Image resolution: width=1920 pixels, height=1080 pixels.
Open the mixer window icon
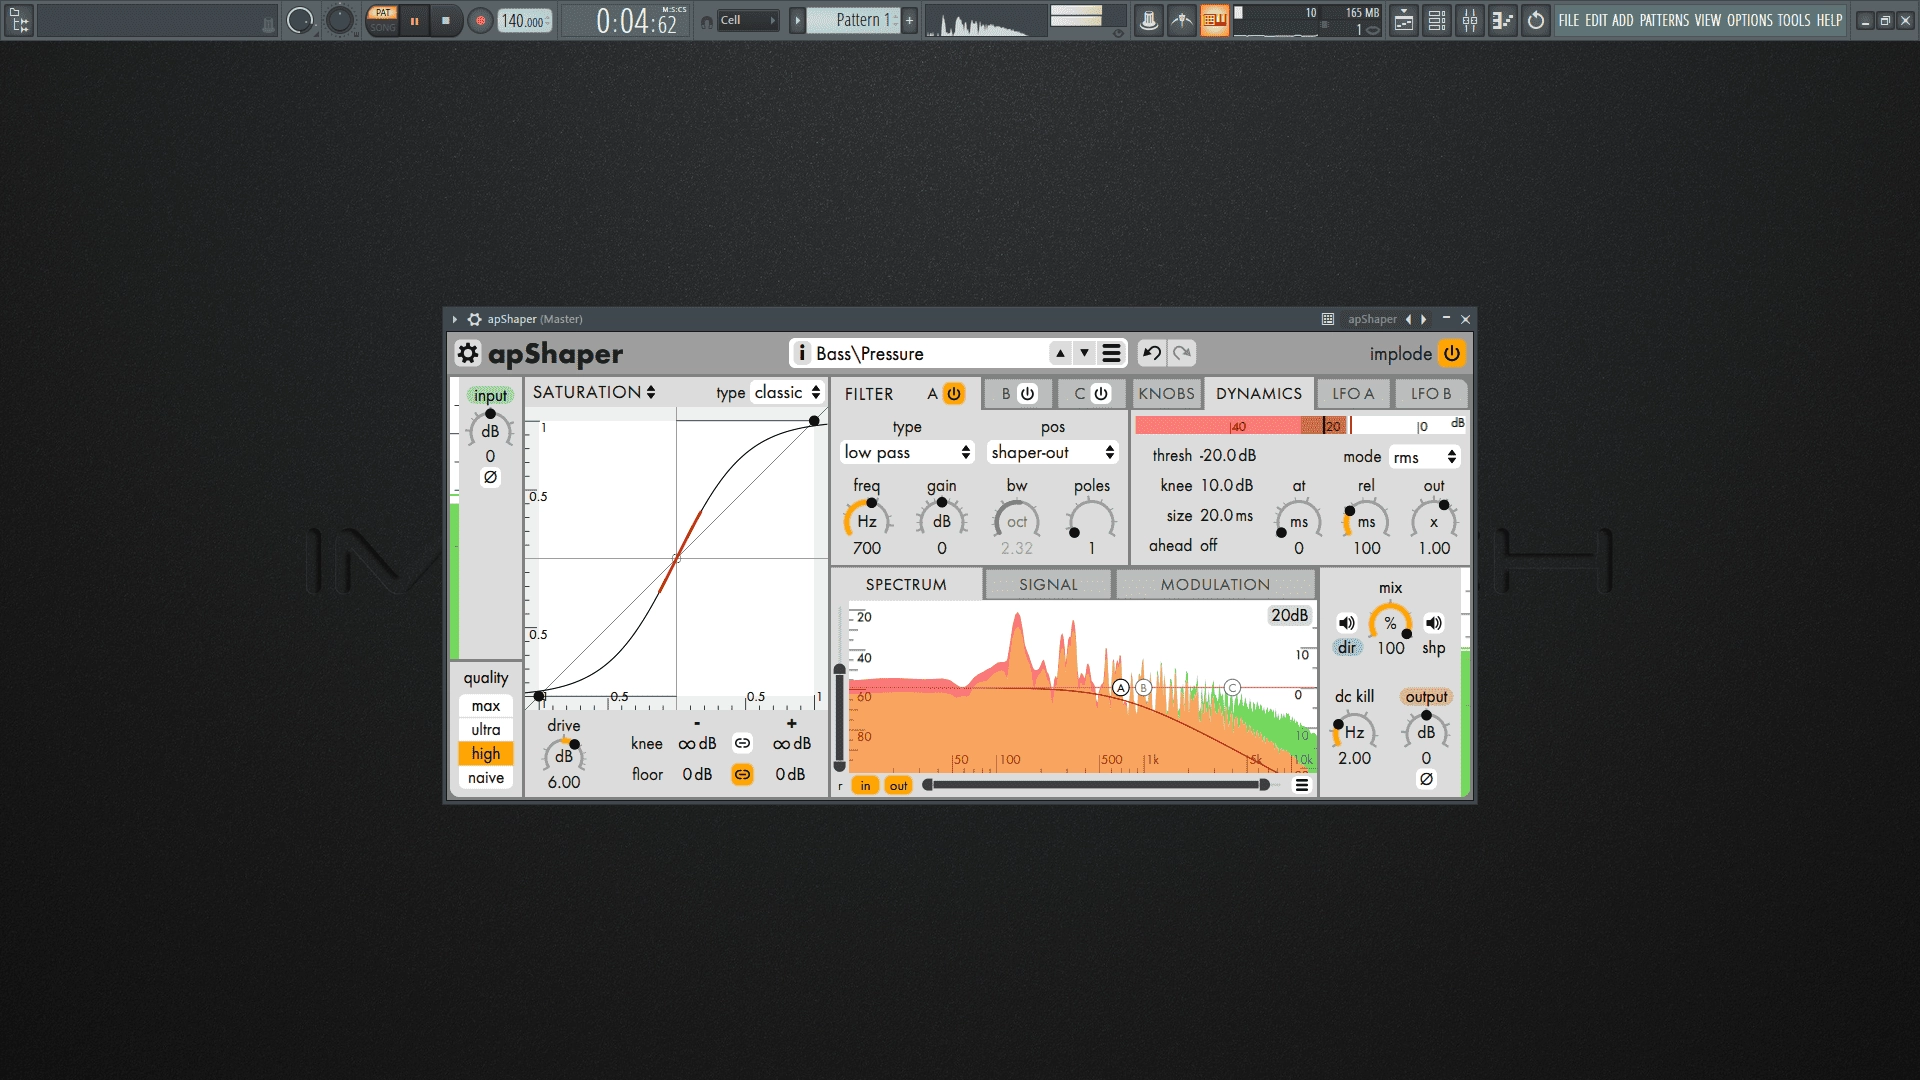point(1470,20)
